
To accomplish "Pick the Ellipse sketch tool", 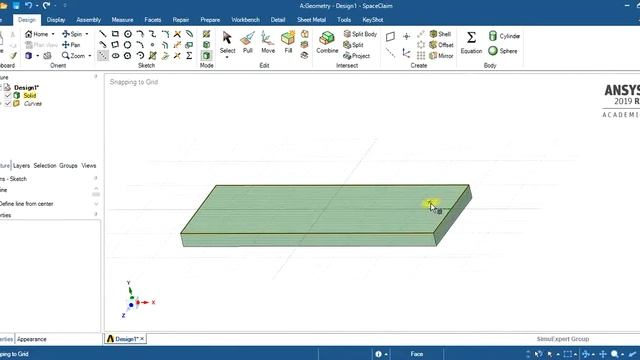I will click(116, 56).
